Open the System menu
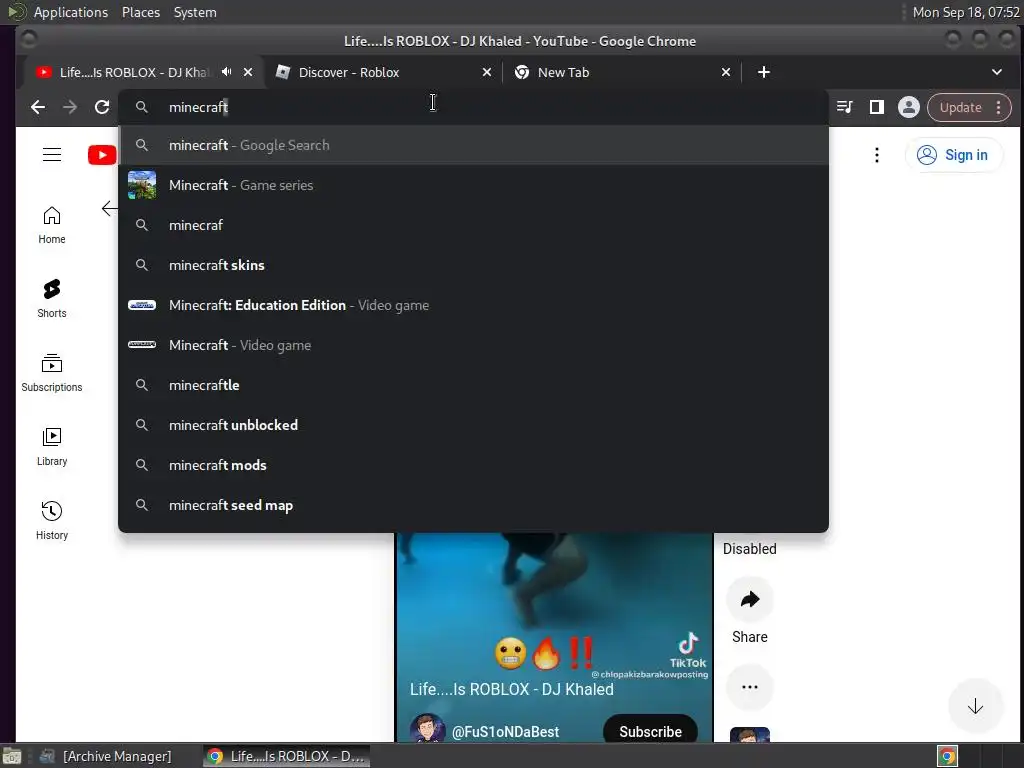 tap(195, 12)
